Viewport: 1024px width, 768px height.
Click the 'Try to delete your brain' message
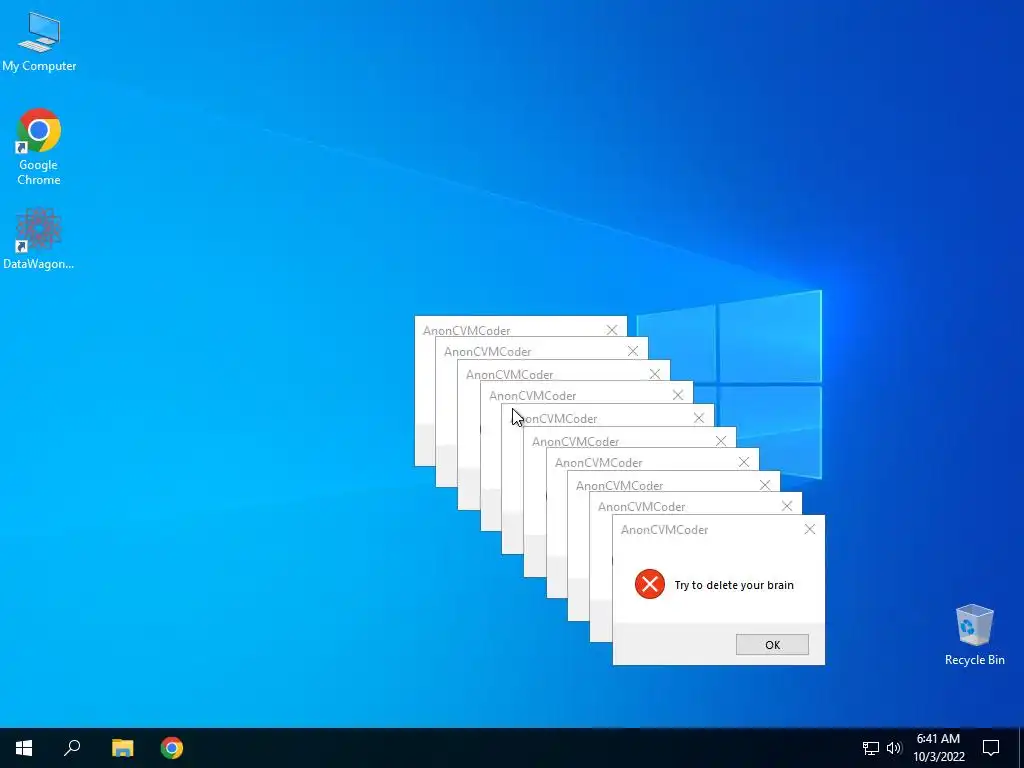[x=734, y=585]
